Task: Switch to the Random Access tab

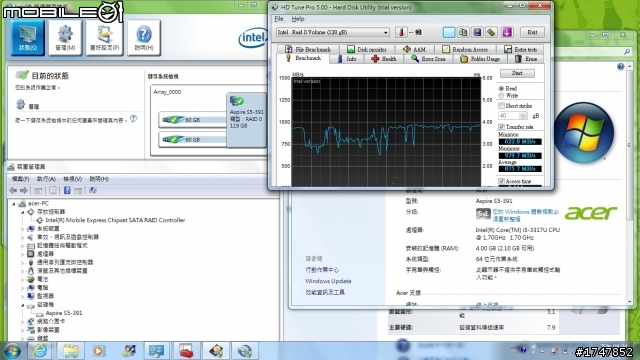Action: (465, 49)
